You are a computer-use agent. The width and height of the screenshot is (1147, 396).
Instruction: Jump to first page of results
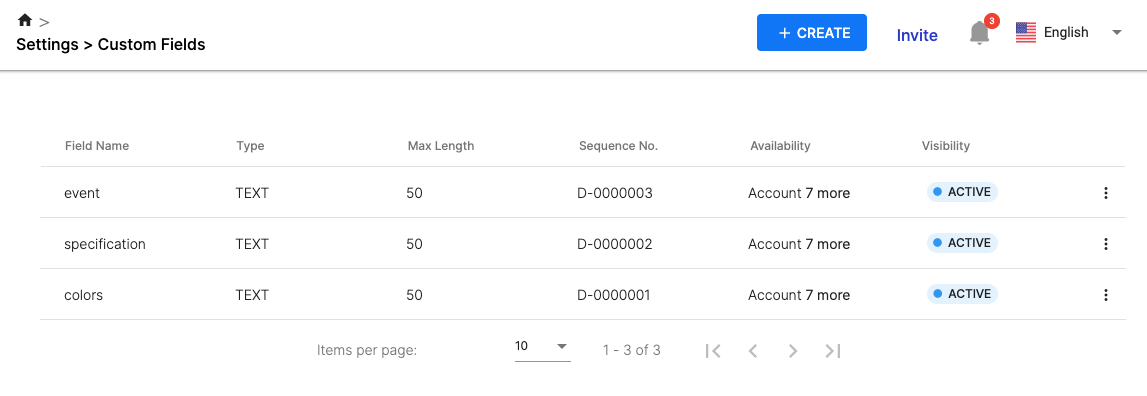click(x=713, y=351)
